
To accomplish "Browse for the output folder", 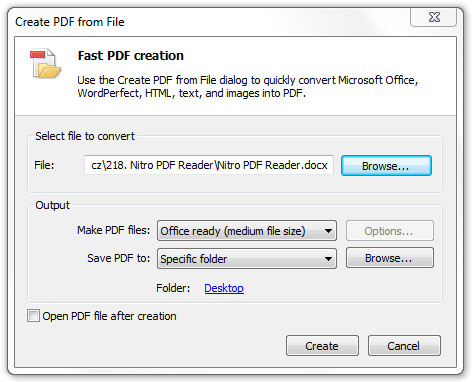I will (x=390, y=258).
